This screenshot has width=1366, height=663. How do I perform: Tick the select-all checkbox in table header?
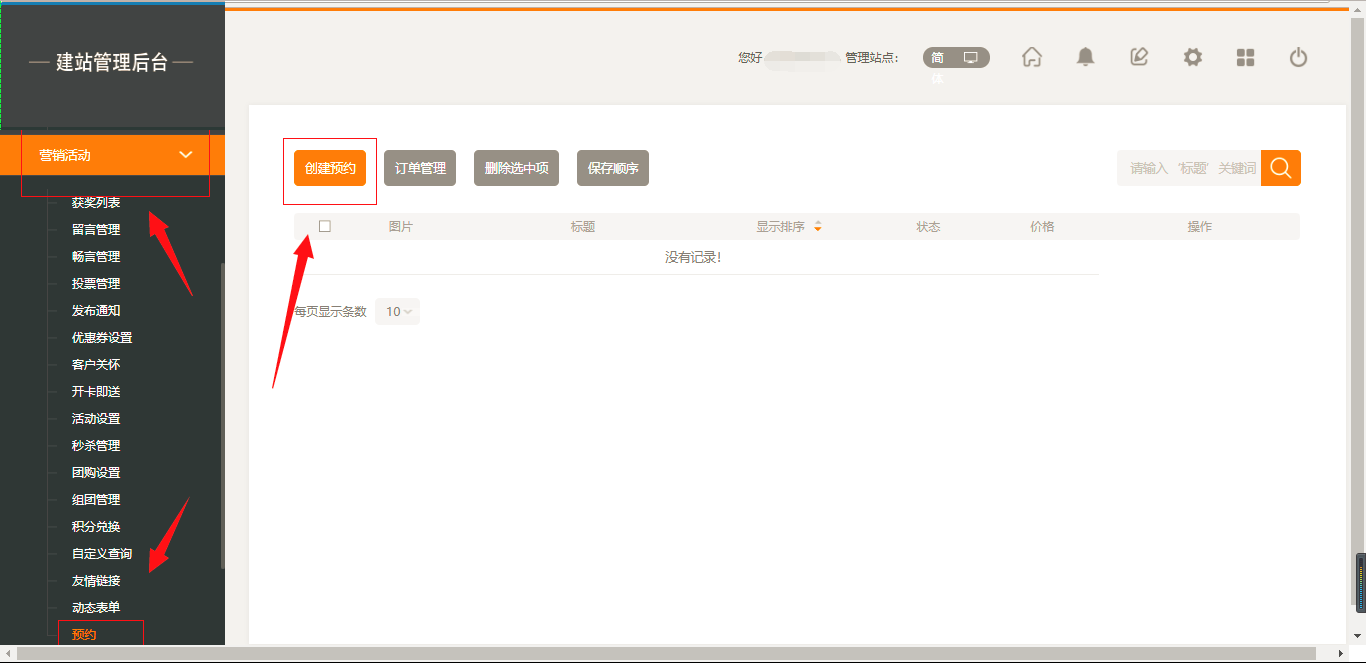[x=325, y=226]
